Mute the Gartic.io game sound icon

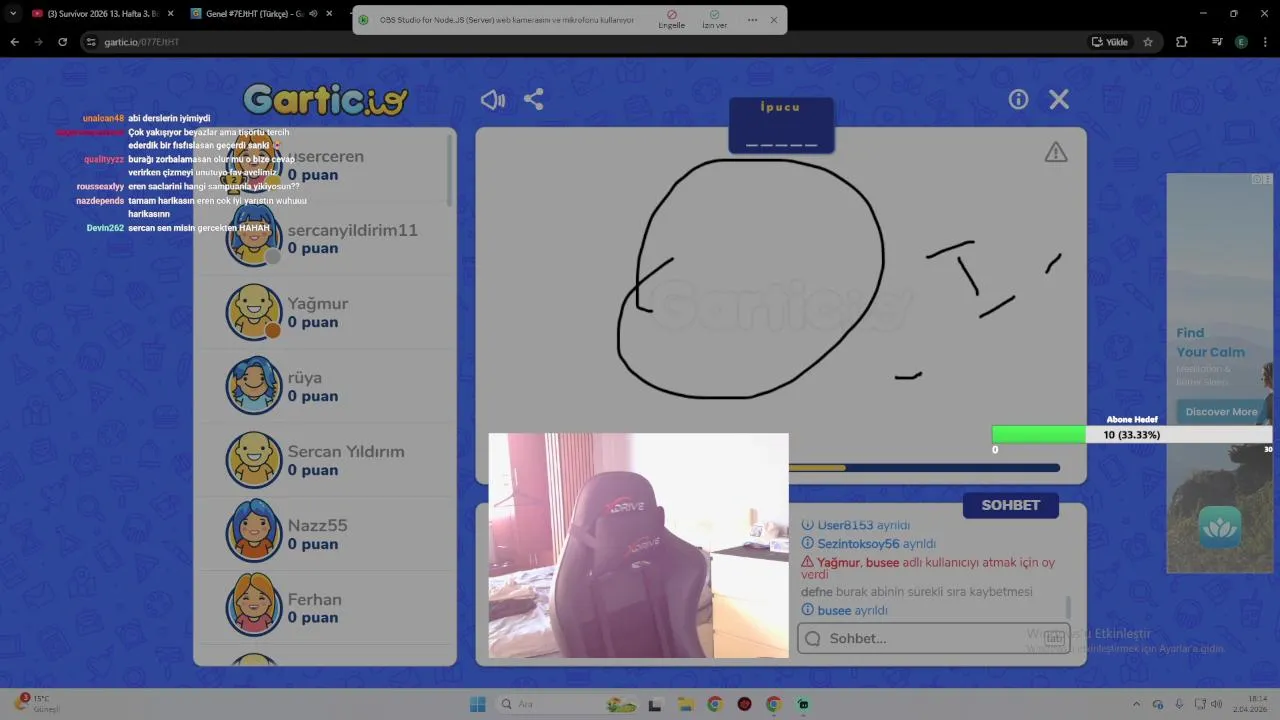point(492,100)
